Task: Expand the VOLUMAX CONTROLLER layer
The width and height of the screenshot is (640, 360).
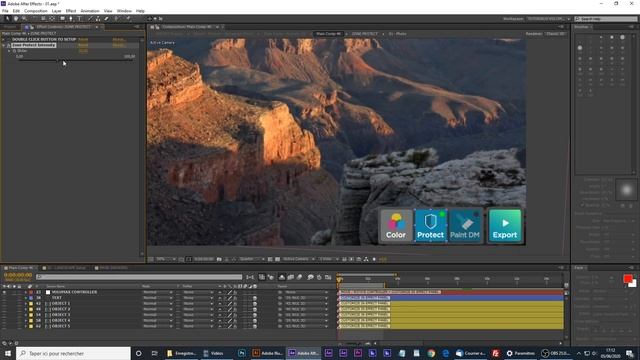Action: pos(26,292)
